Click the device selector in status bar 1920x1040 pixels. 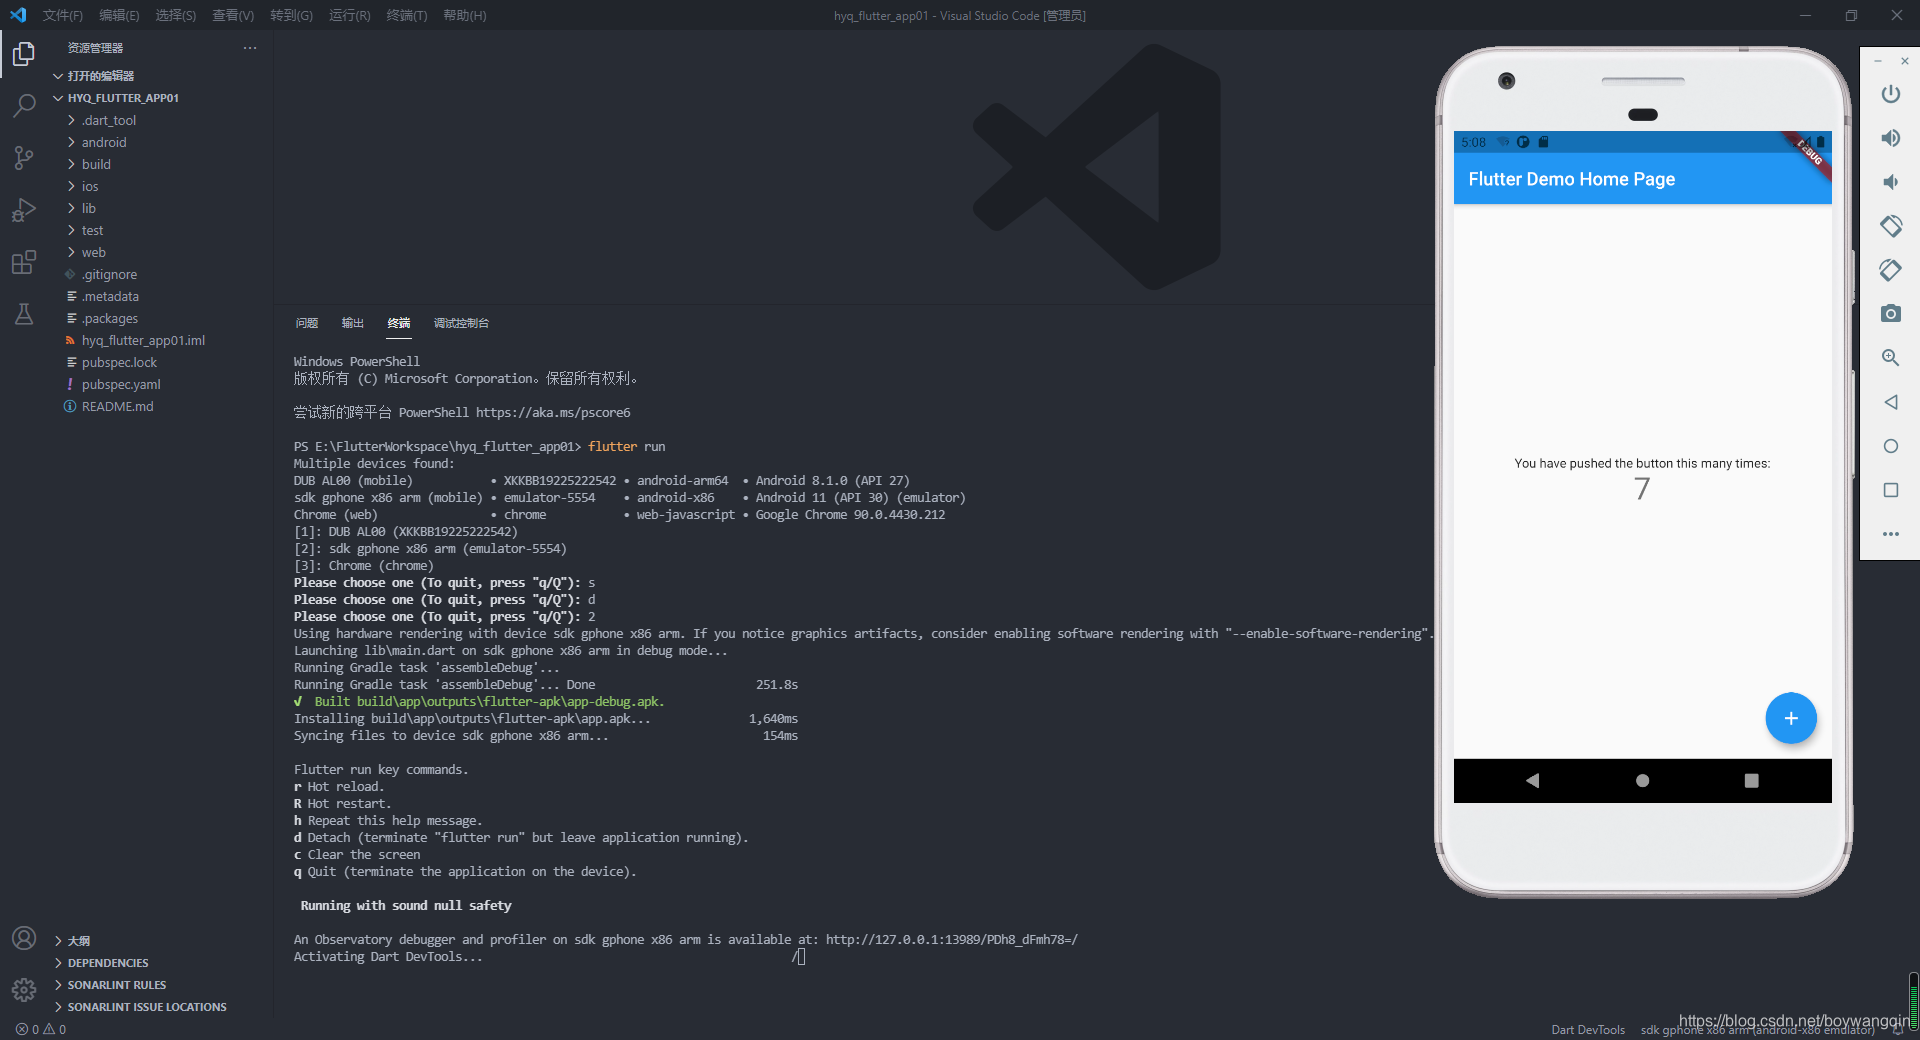coord(1758,1029)
